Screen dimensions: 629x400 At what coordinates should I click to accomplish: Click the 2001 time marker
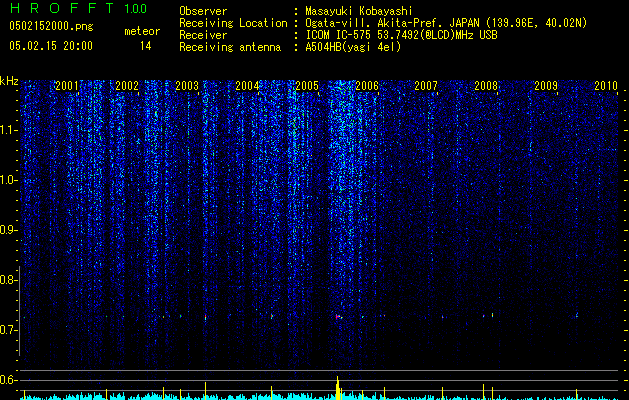(67, 86)
